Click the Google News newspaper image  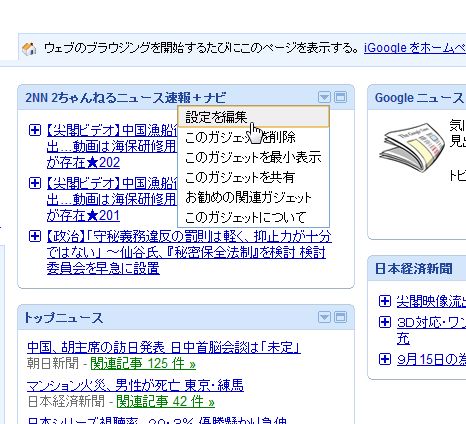point(411,146)
